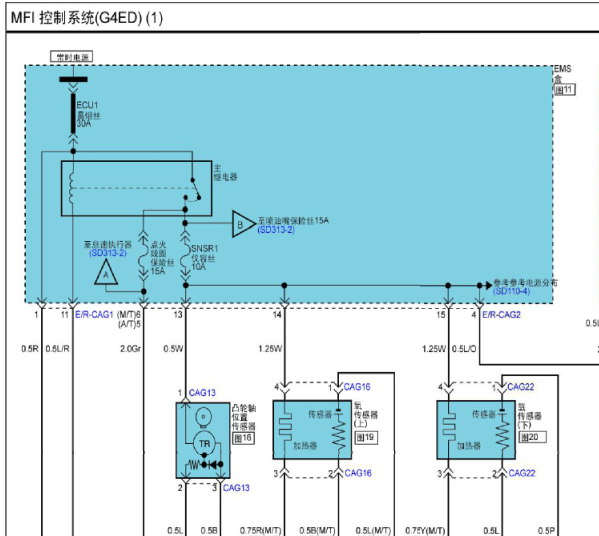Click the 0.5W wire label
The image size is (599, 536).
coord(173,349)
